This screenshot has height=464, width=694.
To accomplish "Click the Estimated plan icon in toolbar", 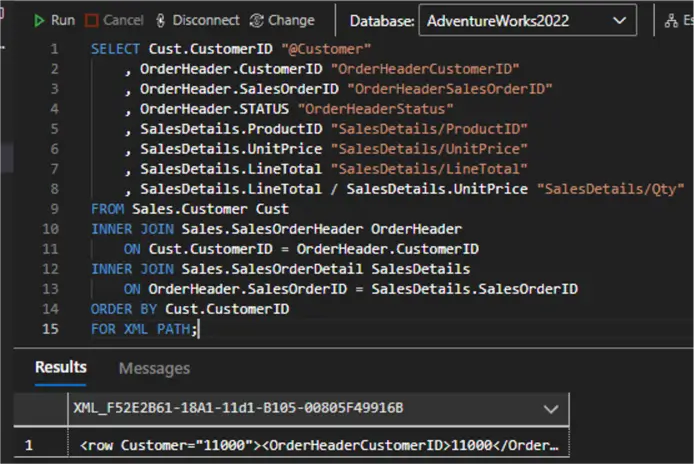I will point(687,20).
